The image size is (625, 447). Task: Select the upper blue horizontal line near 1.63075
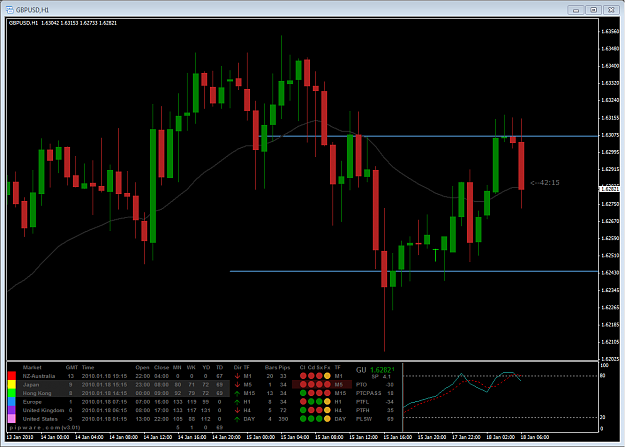point(429,136)
